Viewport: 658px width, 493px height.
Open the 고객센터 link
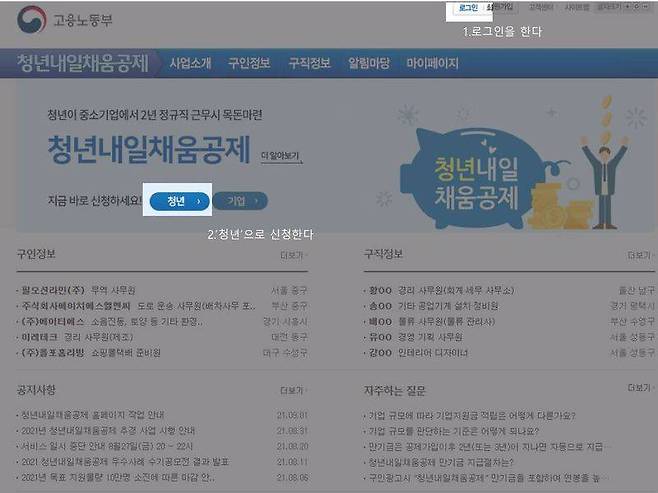pyautogui.click(x=540, y=7)
